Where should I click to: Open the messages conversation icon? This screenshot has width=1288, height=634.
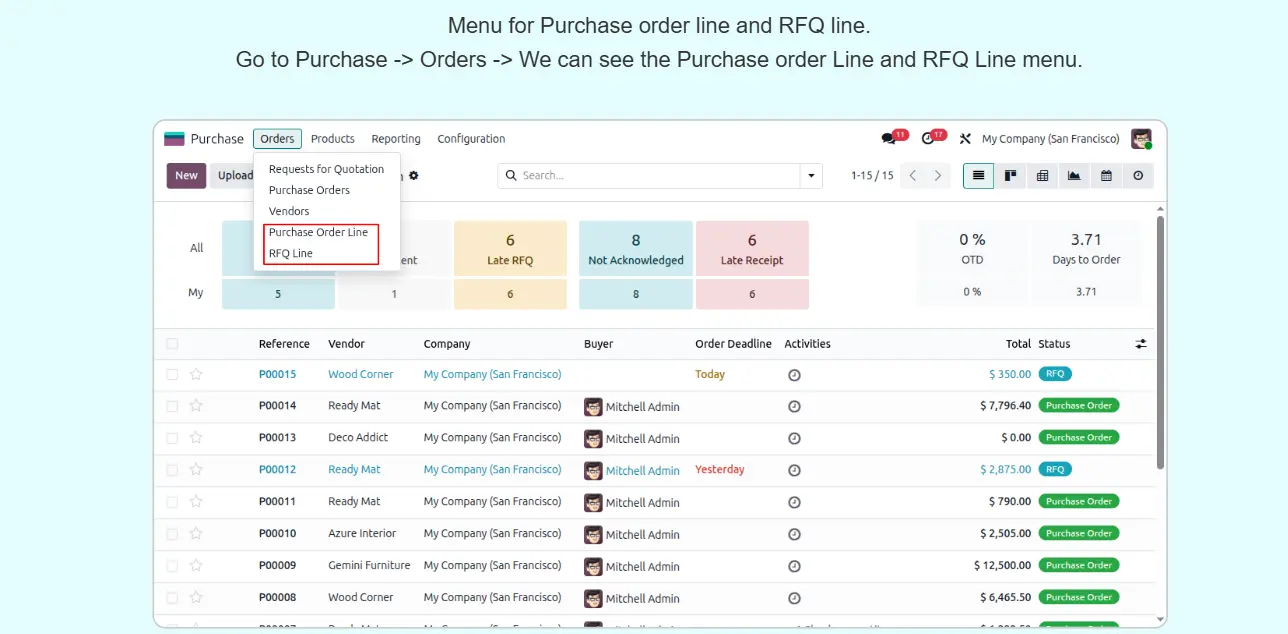pyautogui.click(x=888, y=139)
